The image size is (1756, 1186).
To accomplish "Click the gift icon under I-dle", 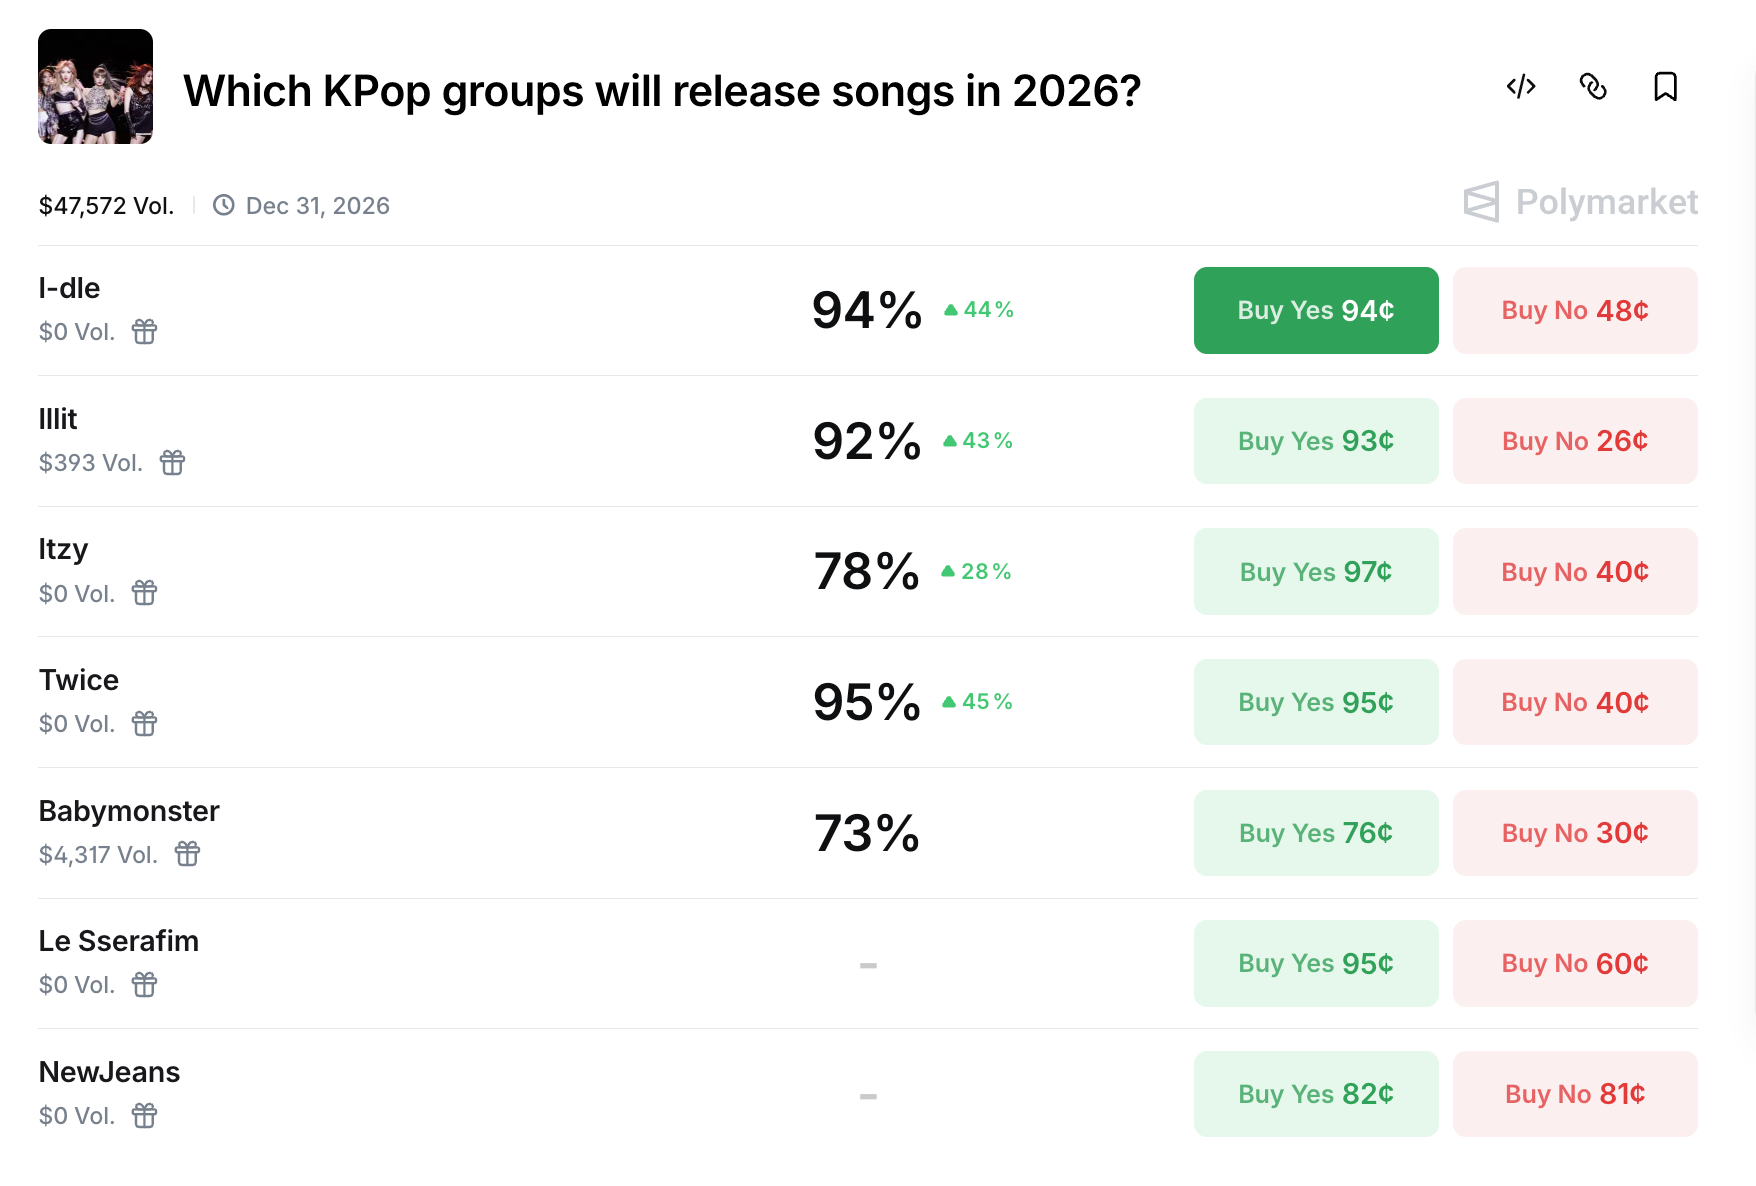I will (x=145, y=331).
